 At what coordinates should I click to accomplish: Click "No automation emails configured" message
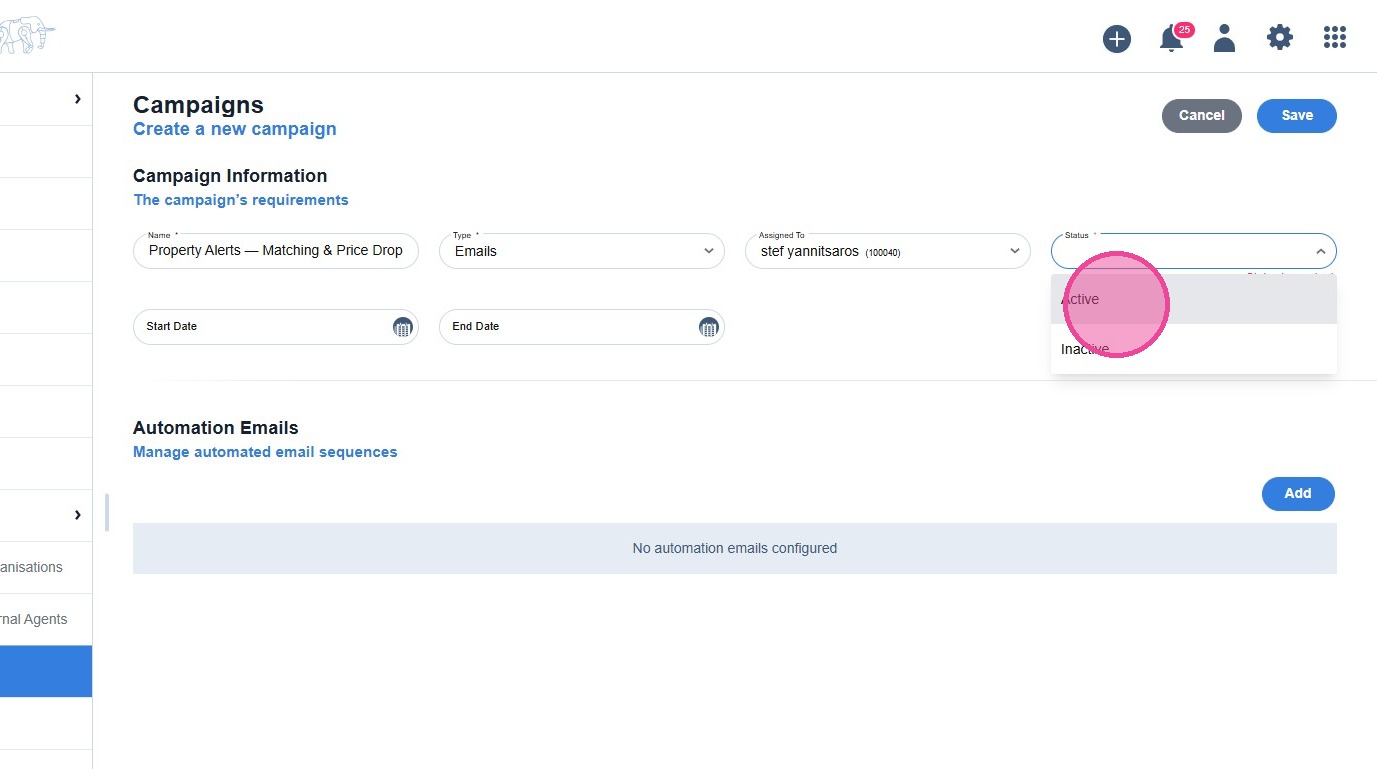coord(735,548)
